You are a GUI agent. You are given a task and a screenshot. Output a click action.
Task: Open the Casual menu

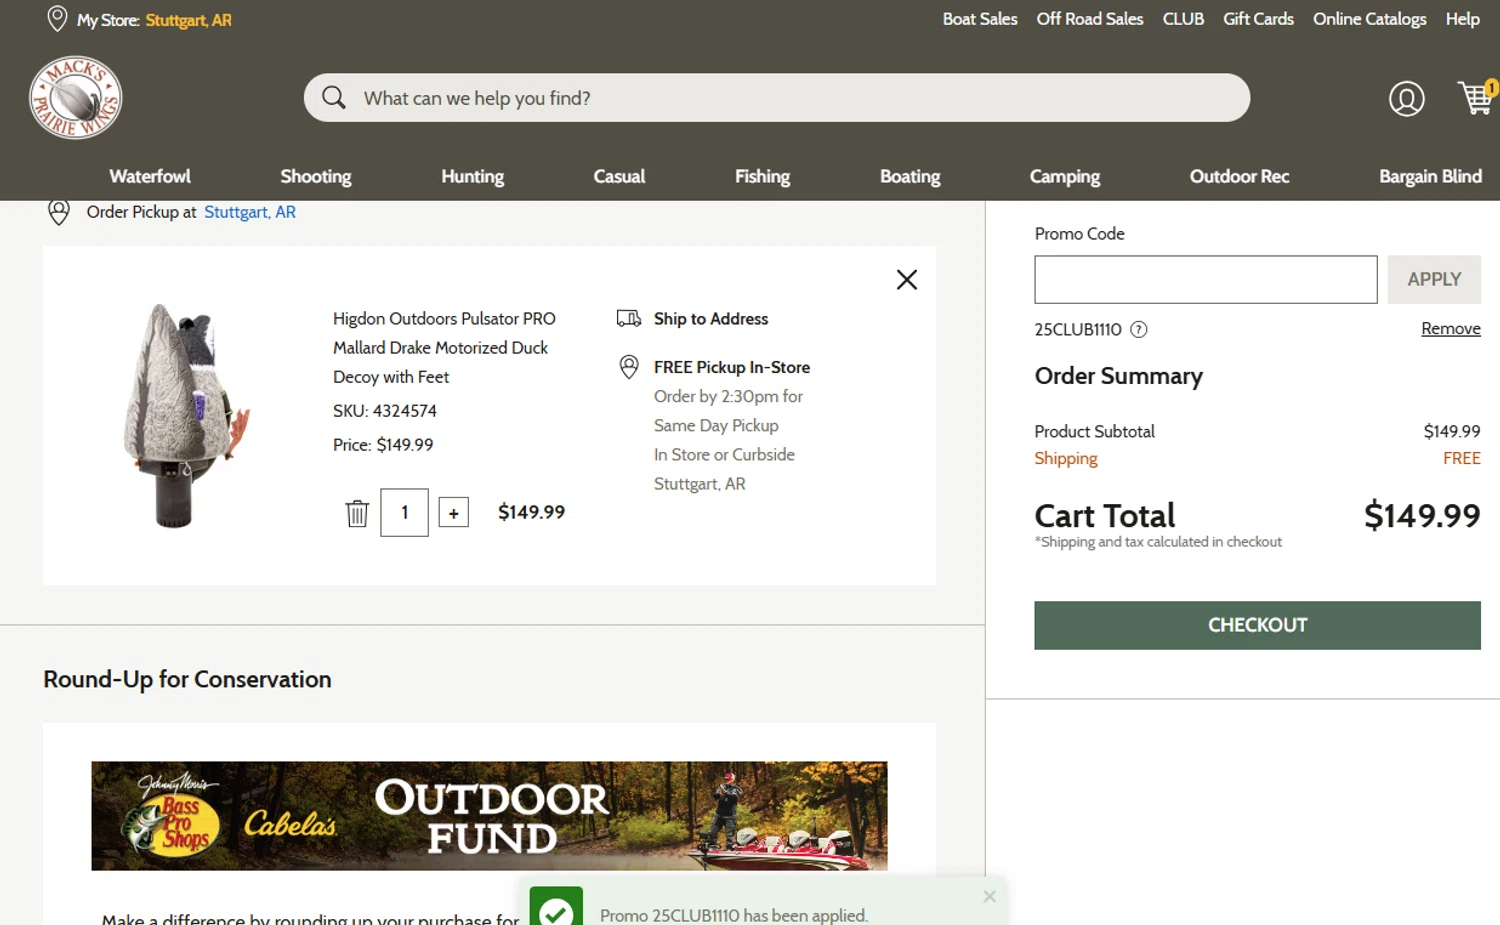(619, 176)
